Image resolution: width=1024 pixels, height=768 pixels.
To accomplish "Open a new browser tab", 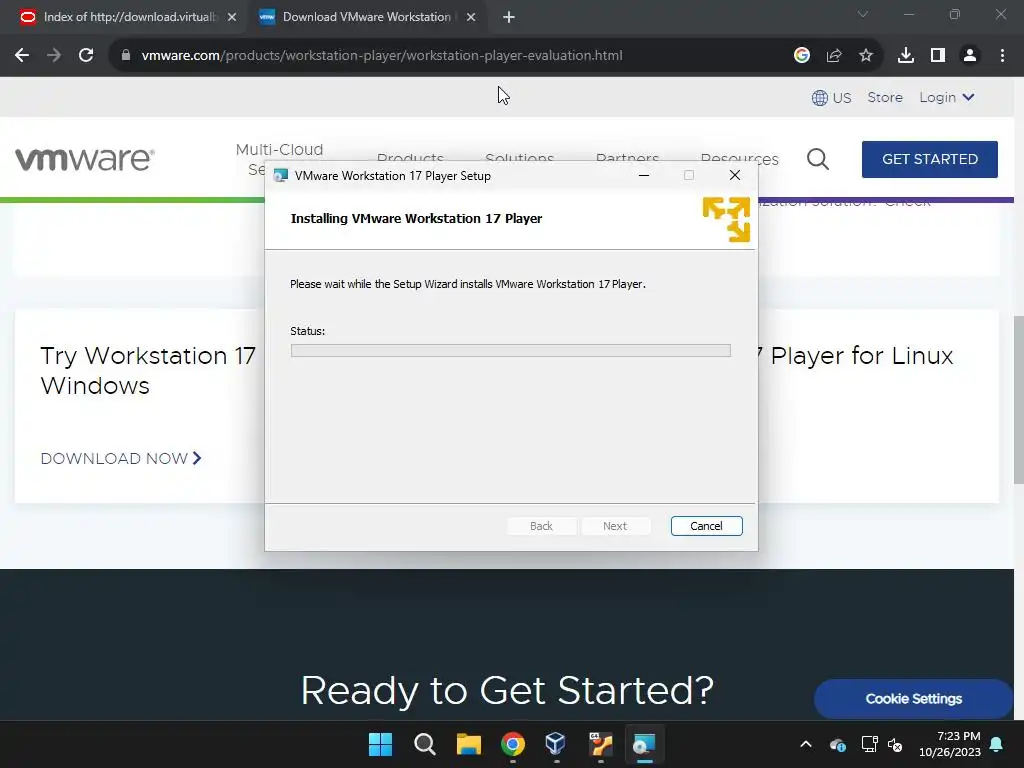I will pyautogui.click(x=509, y=17).
